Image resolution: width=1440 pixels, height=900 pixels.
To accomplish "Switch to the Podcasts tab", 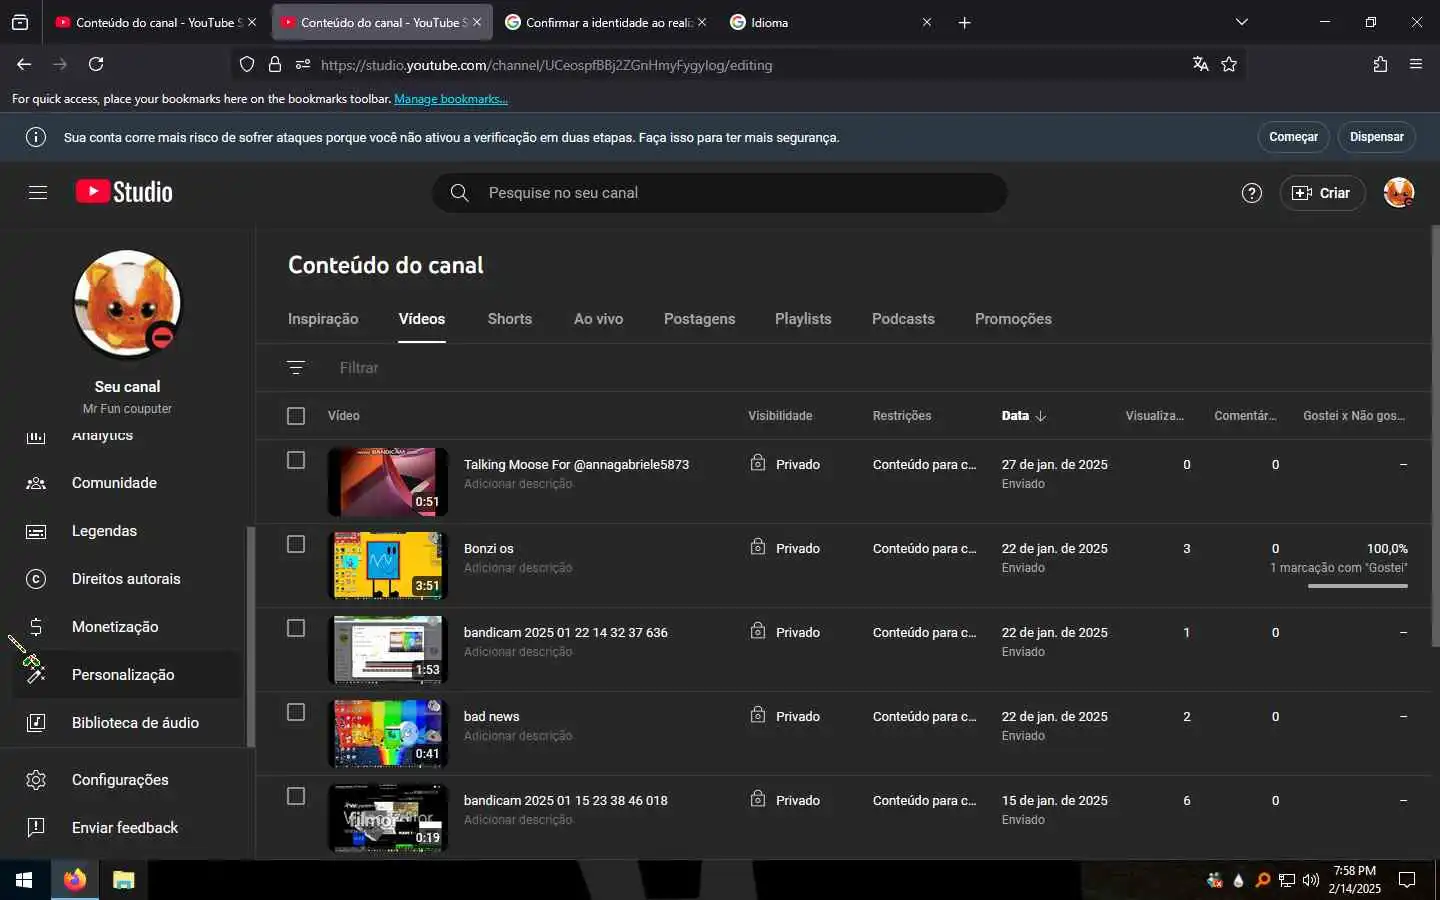I will click(903, 319).
